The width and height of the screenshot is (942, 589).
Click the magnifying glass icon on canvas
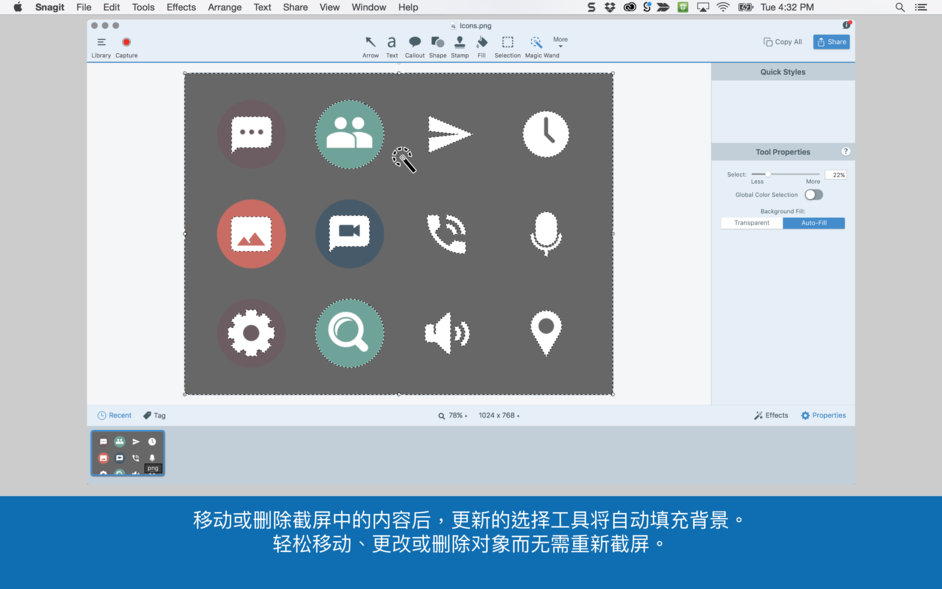click(x=350, y=333)
